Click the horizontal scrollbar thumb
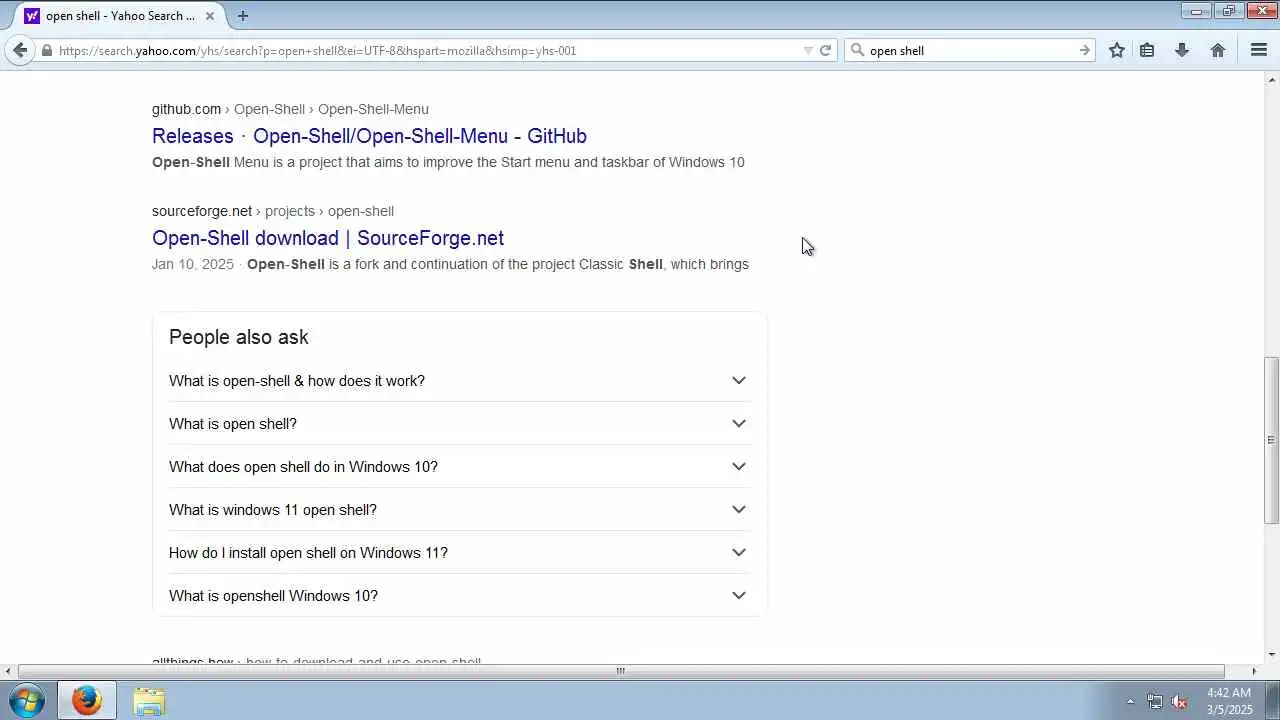The height and width of the screenshot is (720, 1280). (x=620, y=671)
